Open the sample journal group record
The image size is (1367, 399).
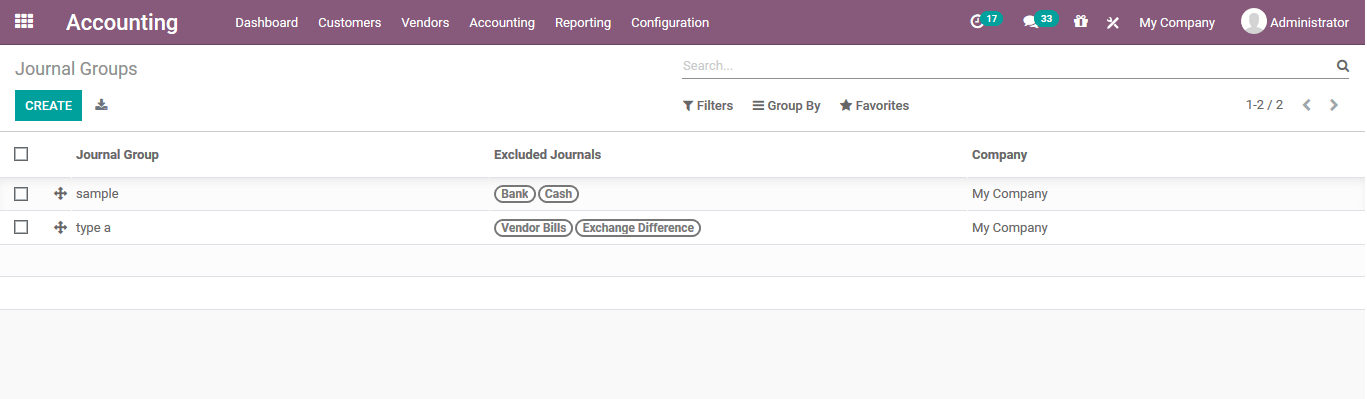point(97,194)
